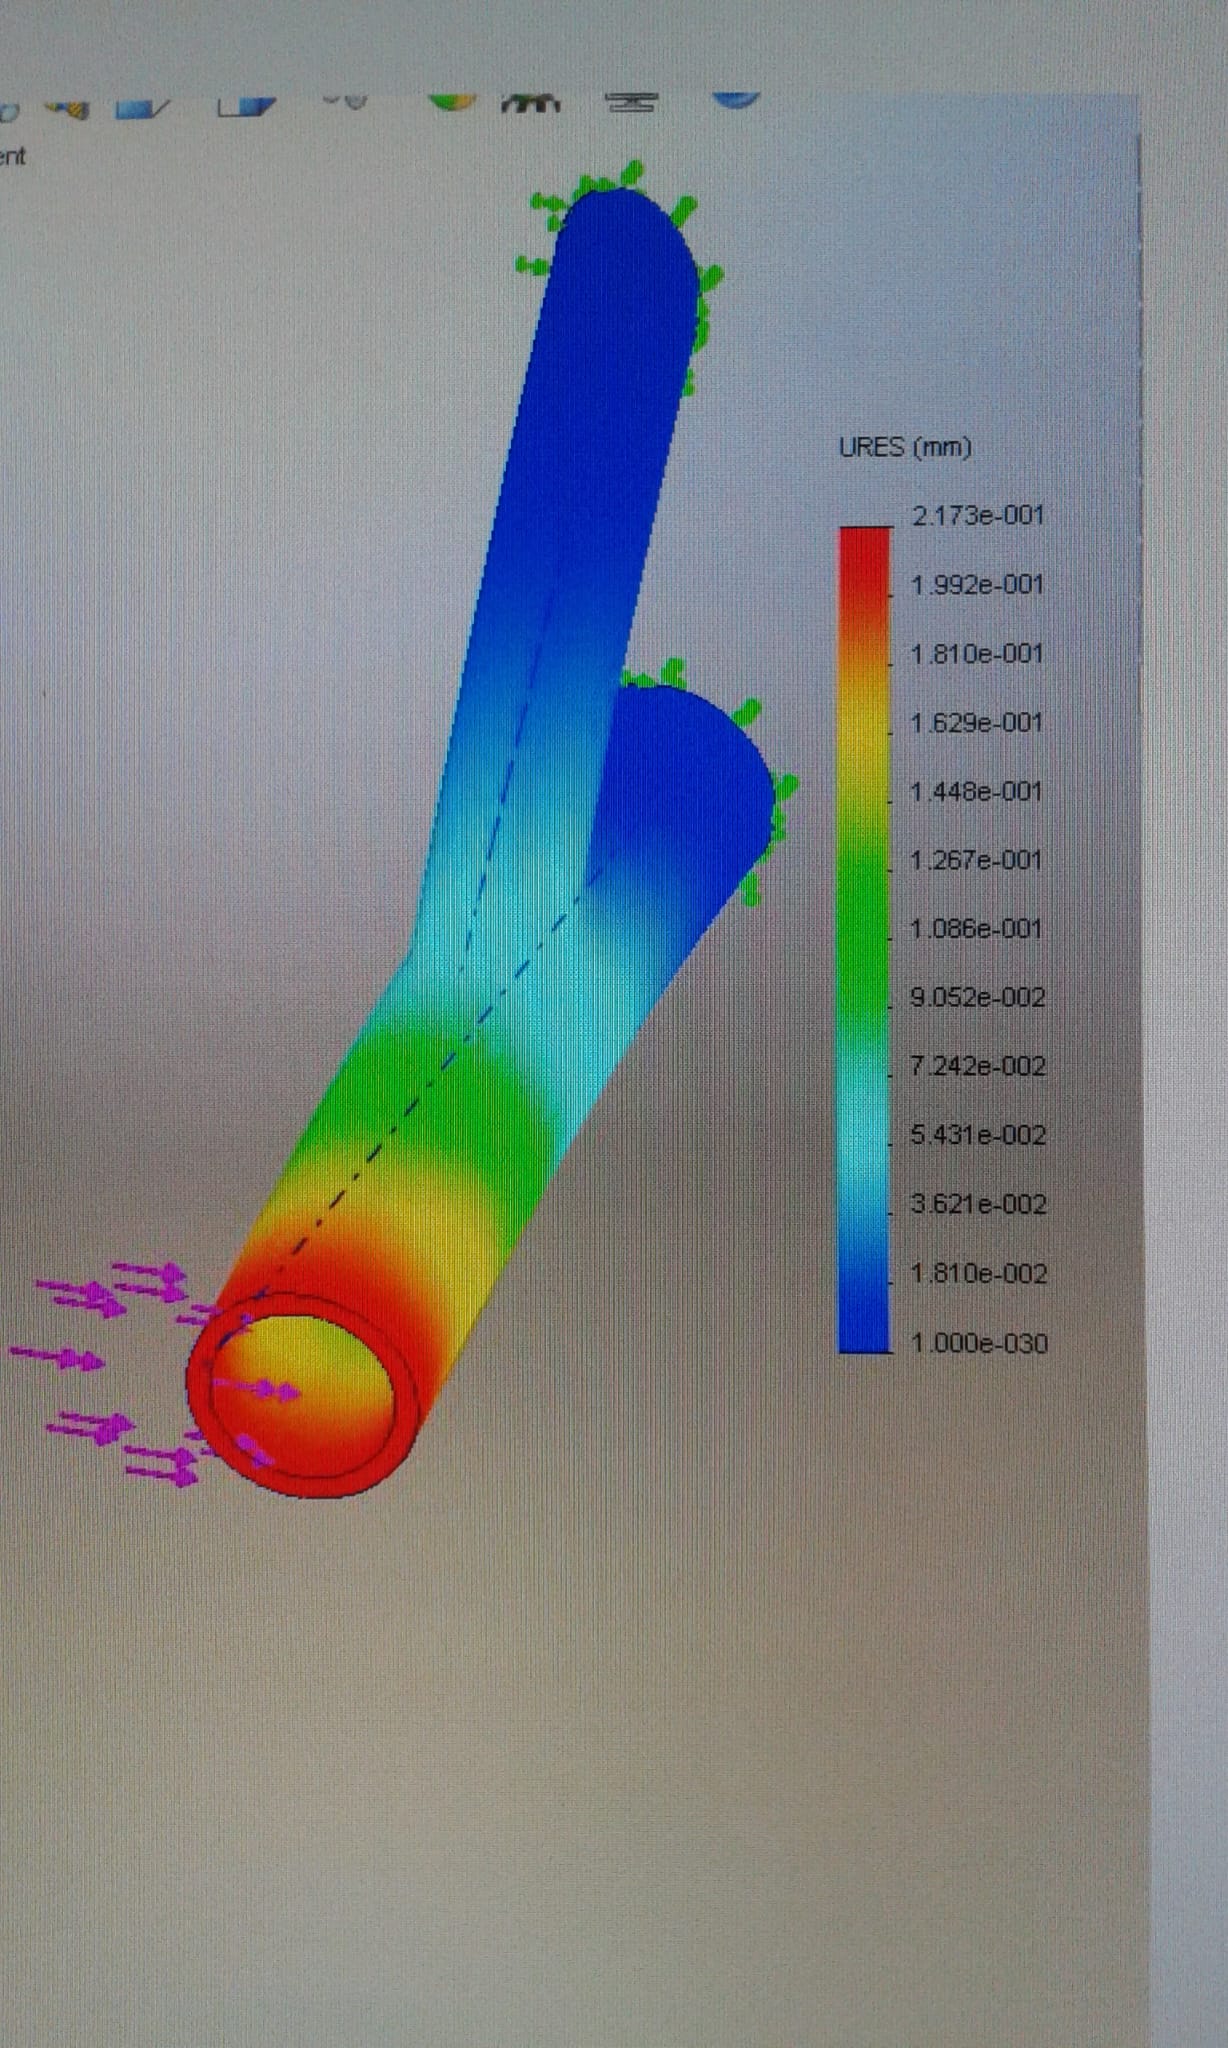Viewport: 1228px width, 2048px height.
Task: Click the yellow and blue striped toolbar icon
Action: point(66,108)
